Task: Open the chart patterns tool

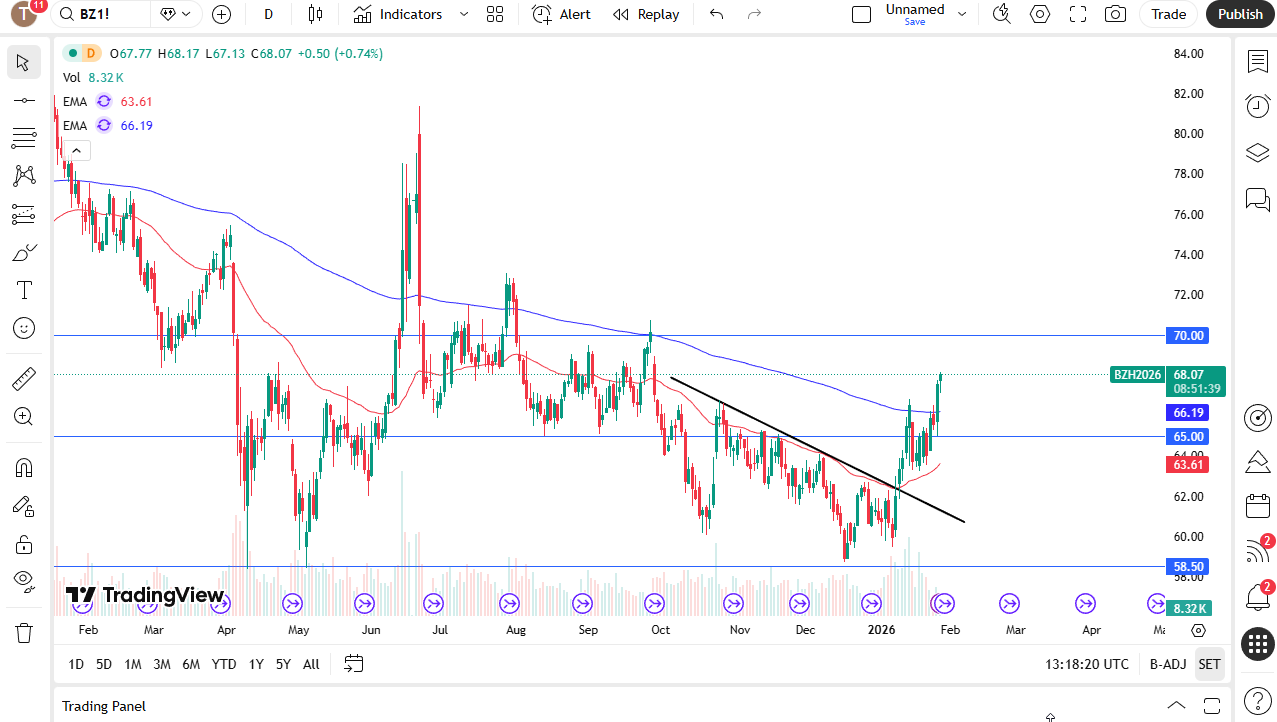Action: [24, 176]
